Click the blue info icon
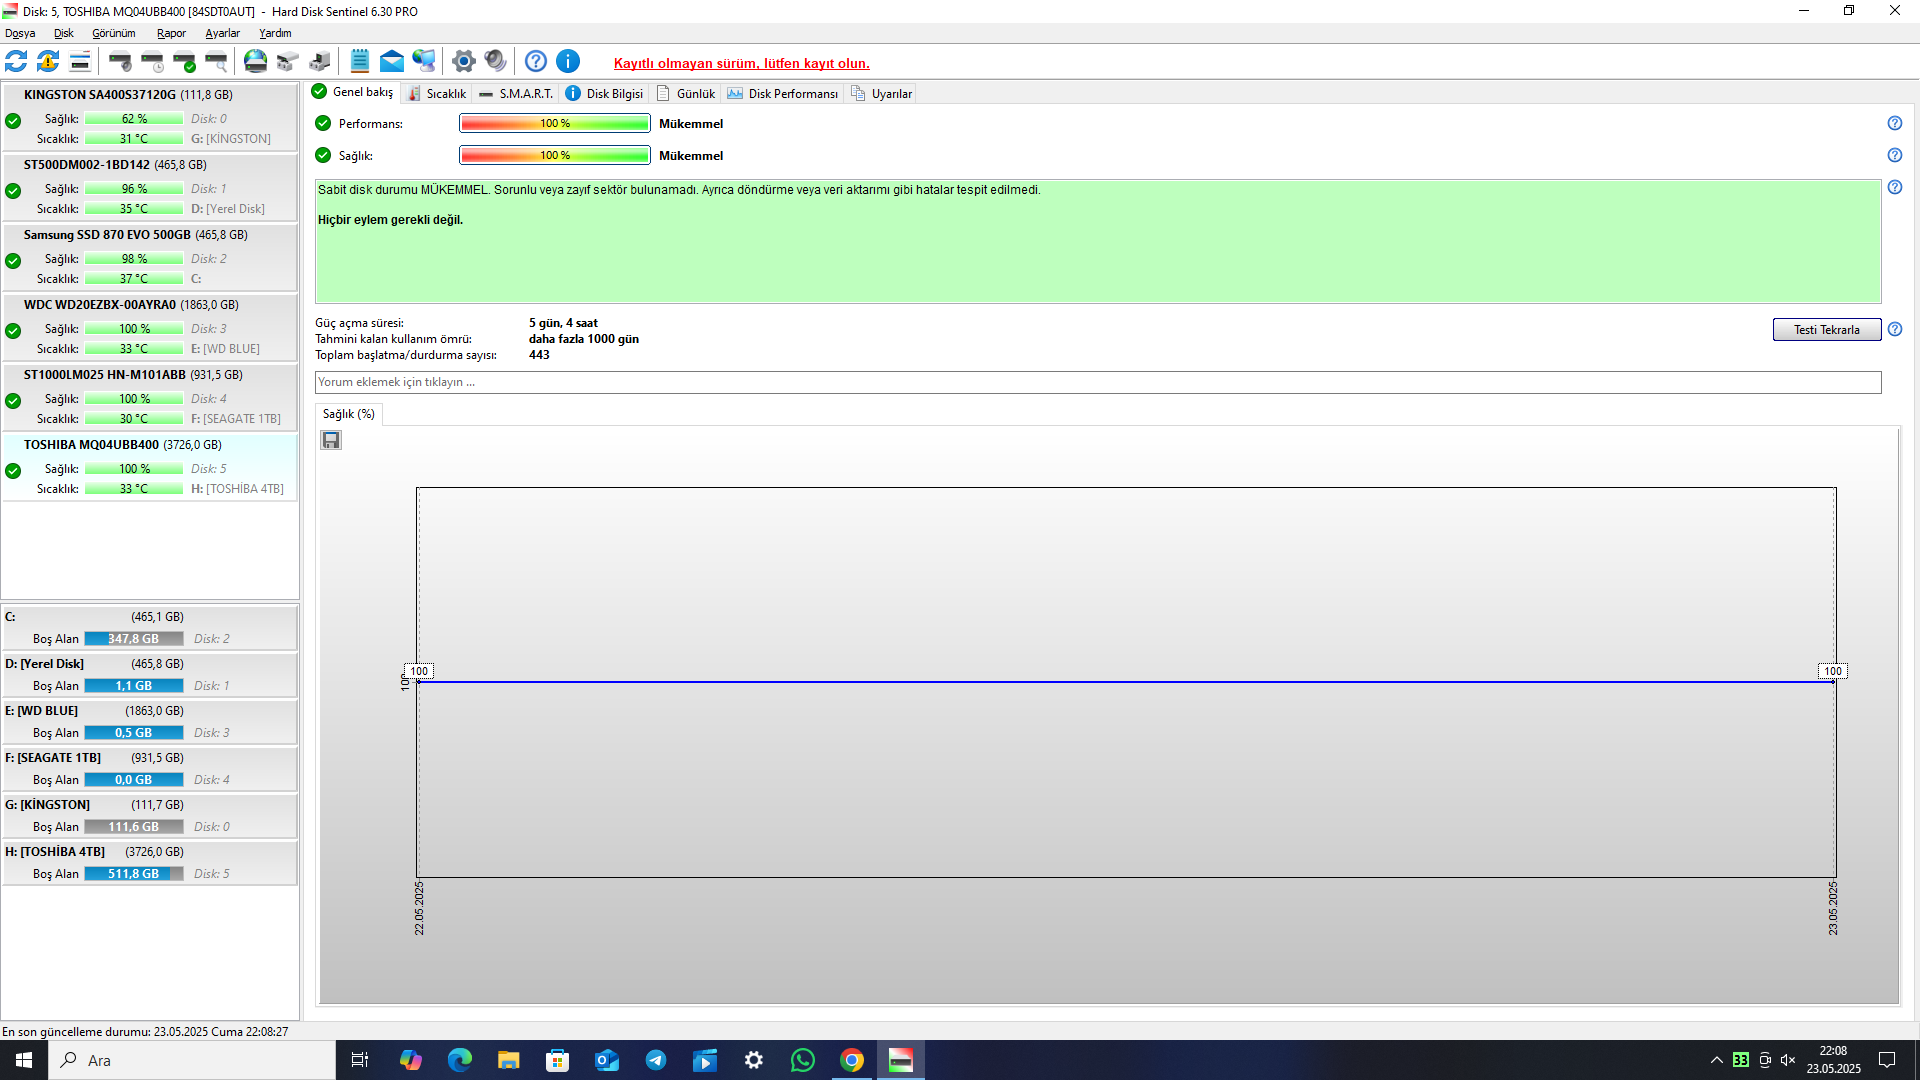 [x=568, y=62]
